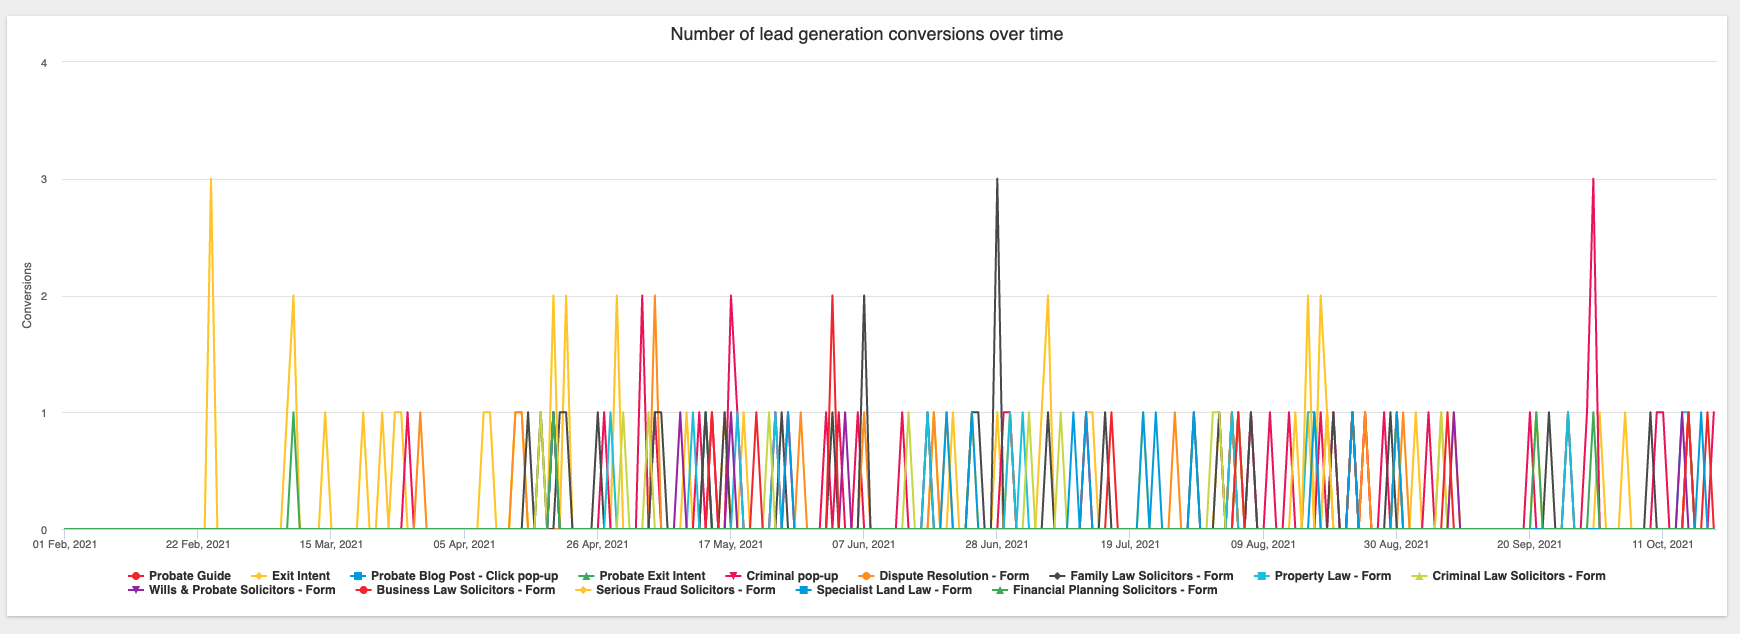Click the red Probate Guide legend marker
The image size is (1740, 634).
136,576
